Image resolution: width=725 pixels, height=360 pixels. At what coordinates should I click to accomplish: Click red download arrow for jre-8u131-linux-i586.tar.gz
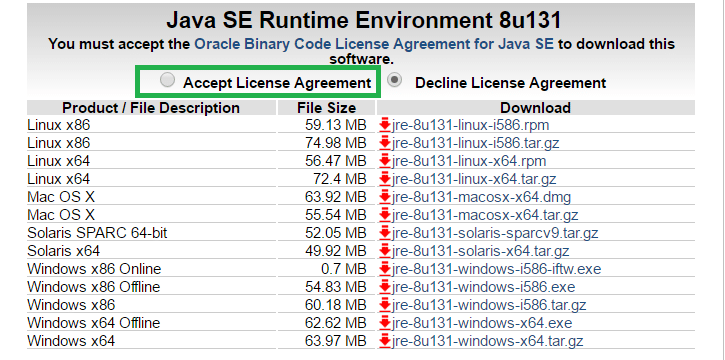coord(385,143)
